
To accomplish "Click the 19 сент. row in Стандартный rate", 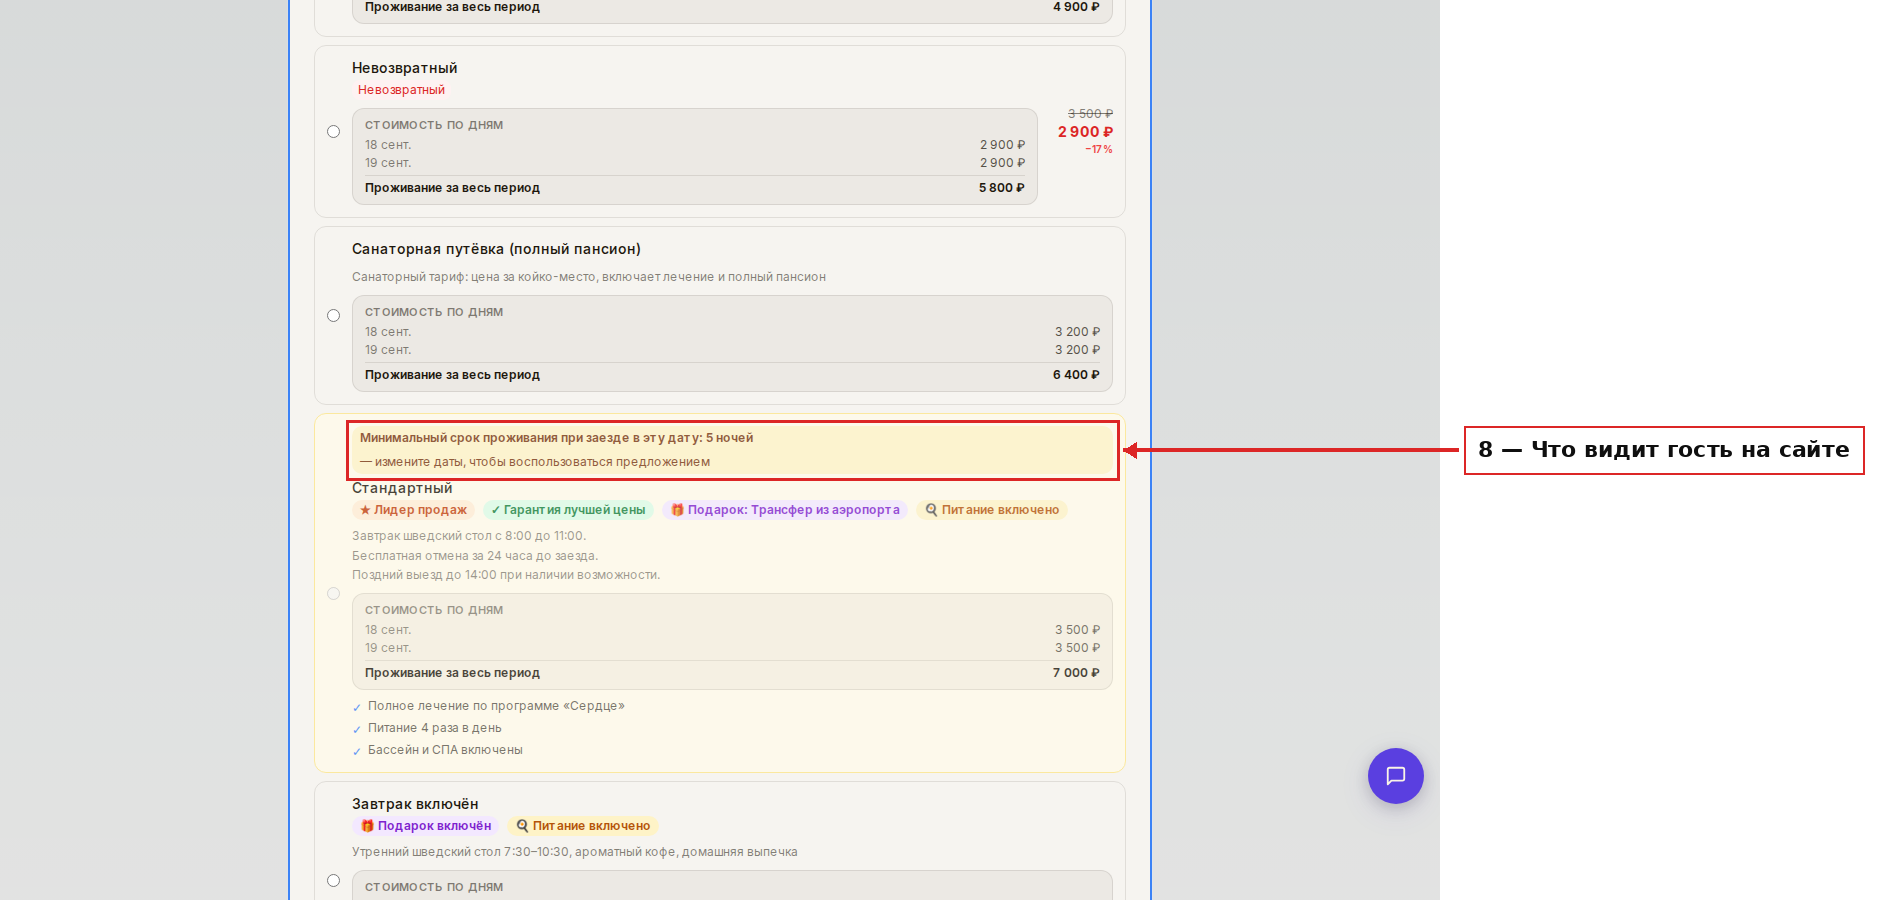I will [x=732, y=648].
